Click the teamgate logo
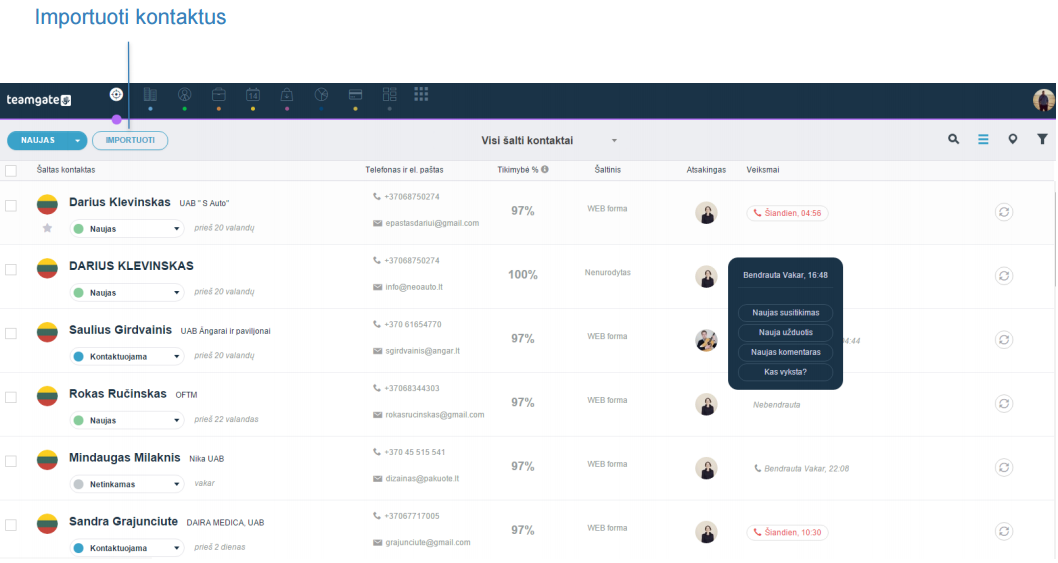The image size is (1058, 563). pyautogui.click(x=38, y=100)
